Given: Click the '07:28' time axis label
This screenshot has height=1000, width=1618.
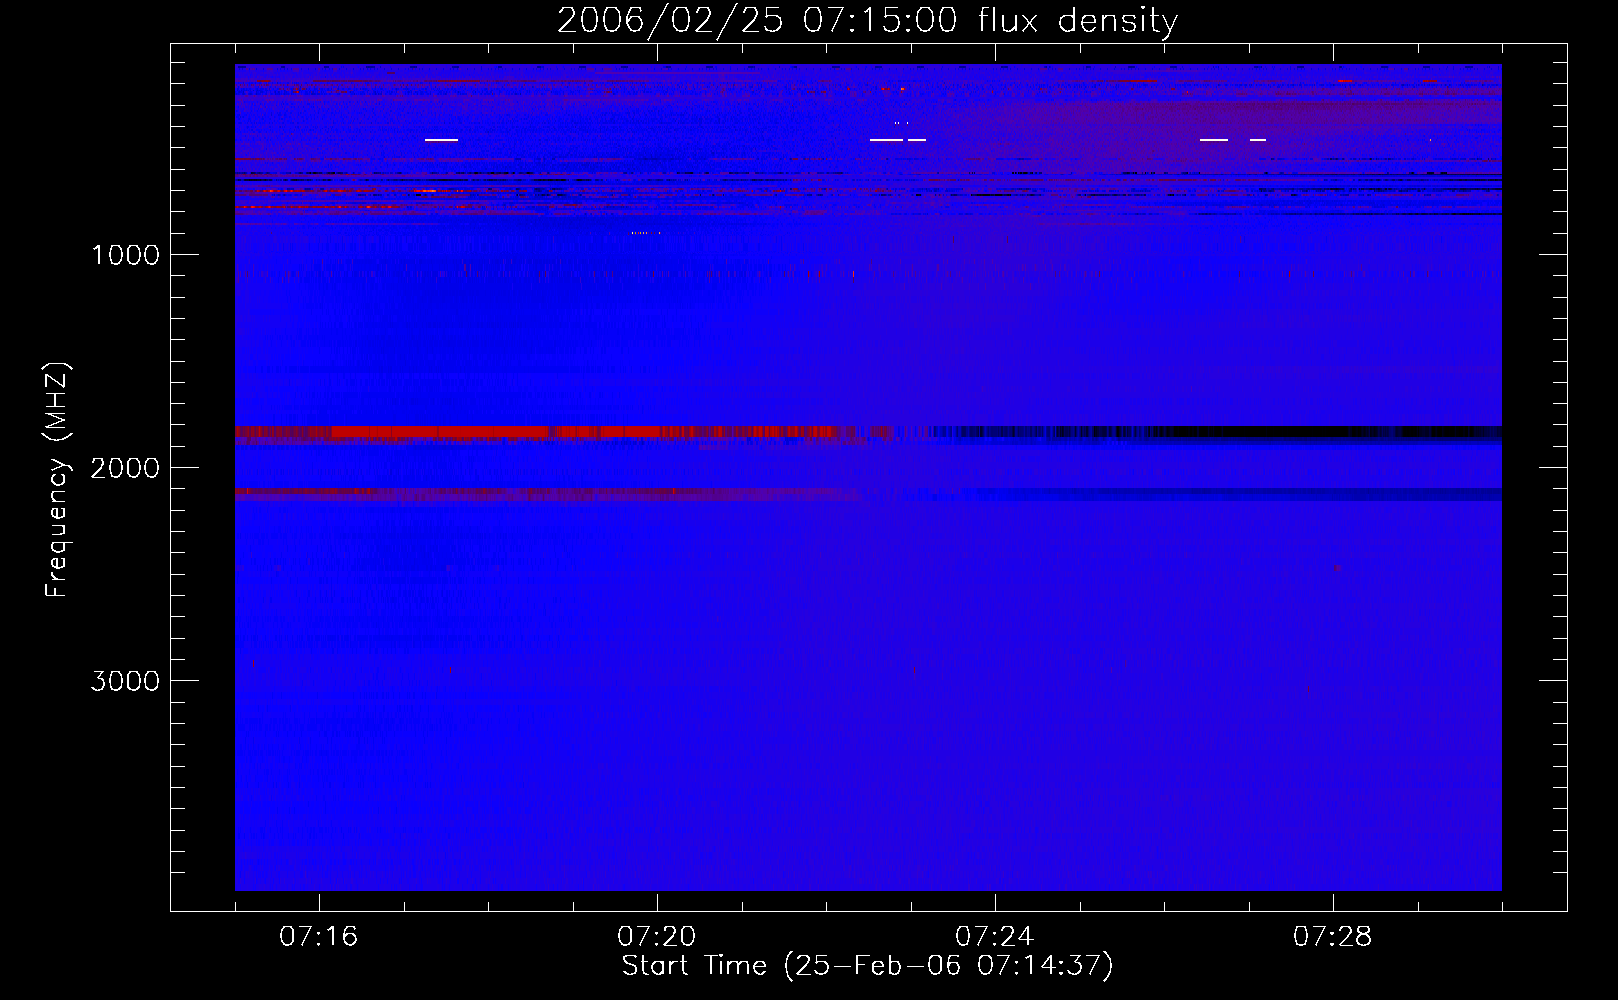Looking at the screenshot, I should coord(1333,937).
